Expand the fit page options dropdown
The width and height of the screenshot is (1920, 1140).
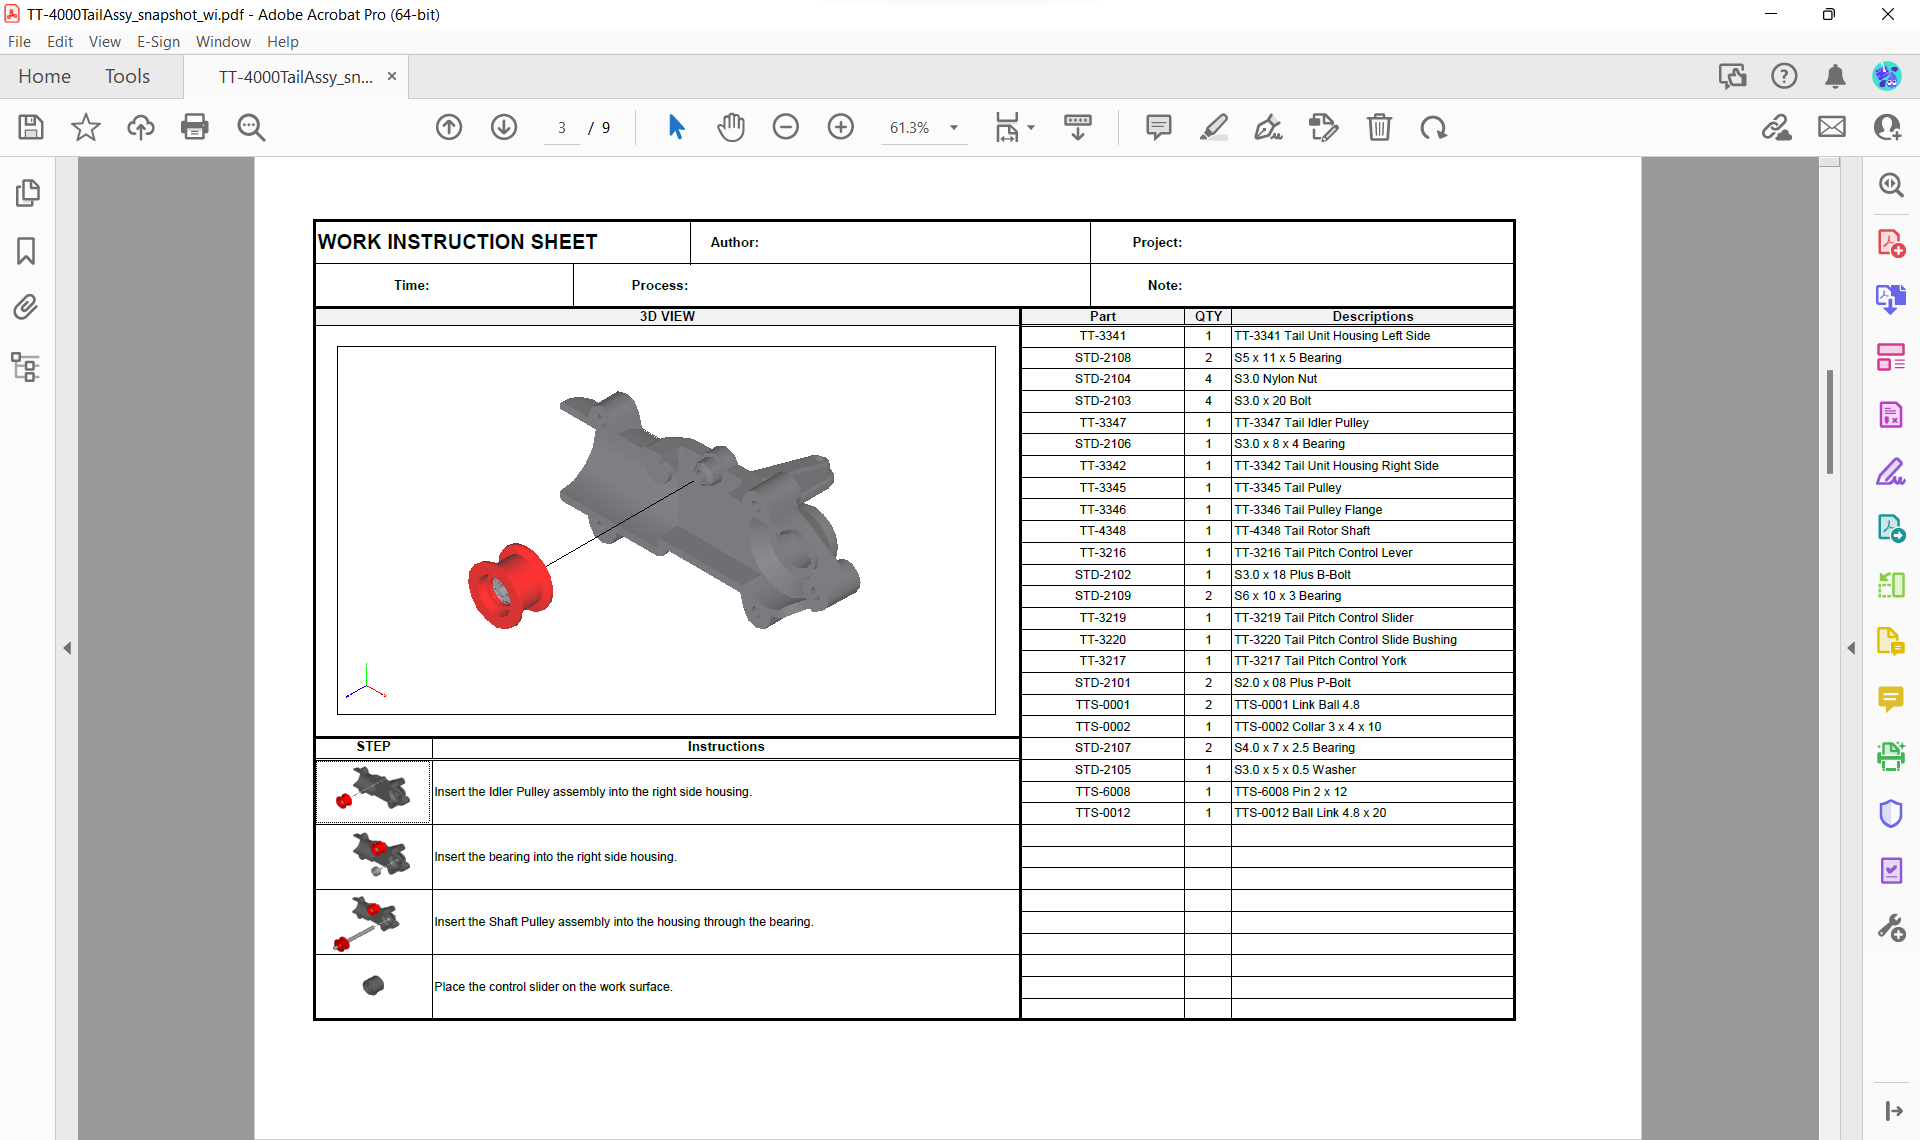click(x=1031, y=127)
